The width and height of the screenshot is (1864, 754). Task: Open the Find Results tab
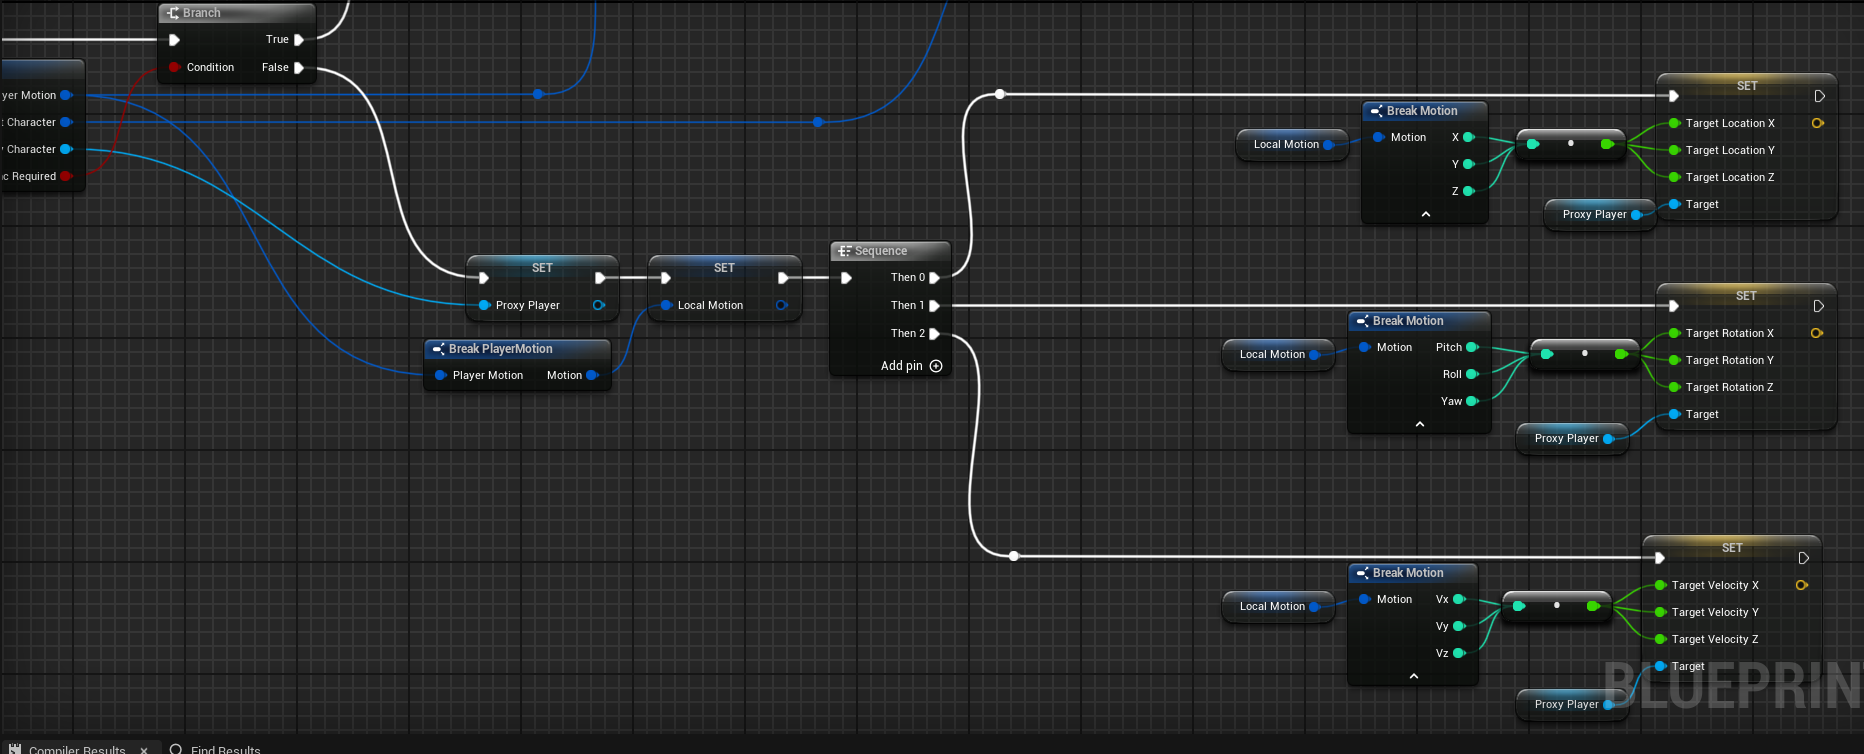coord(216,748)
